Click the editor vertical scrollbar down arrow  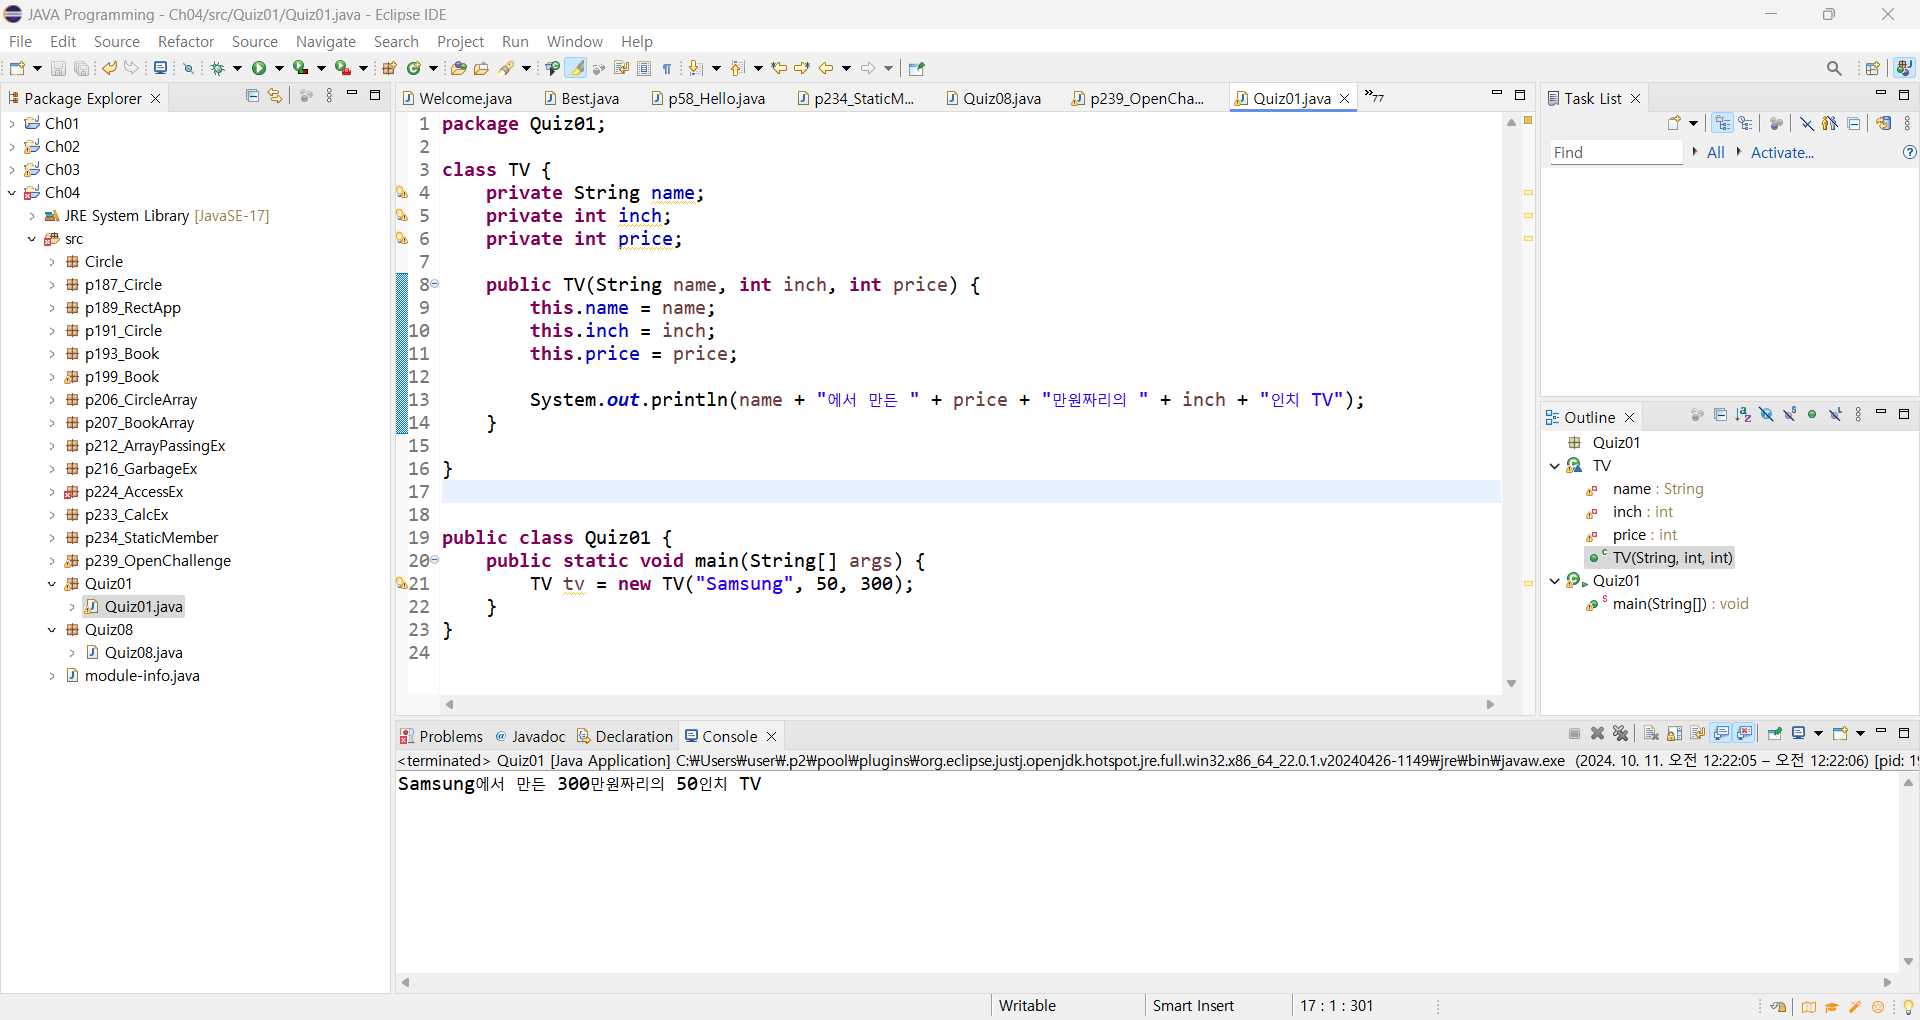point(1511,684)
